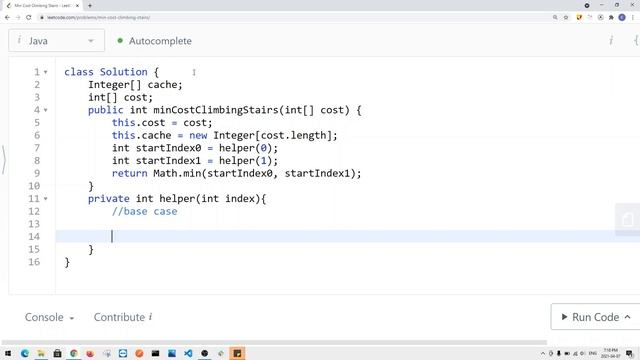Click the //base case comment
The height and width of the screenshot is (360, 640).
coord(144,211)
